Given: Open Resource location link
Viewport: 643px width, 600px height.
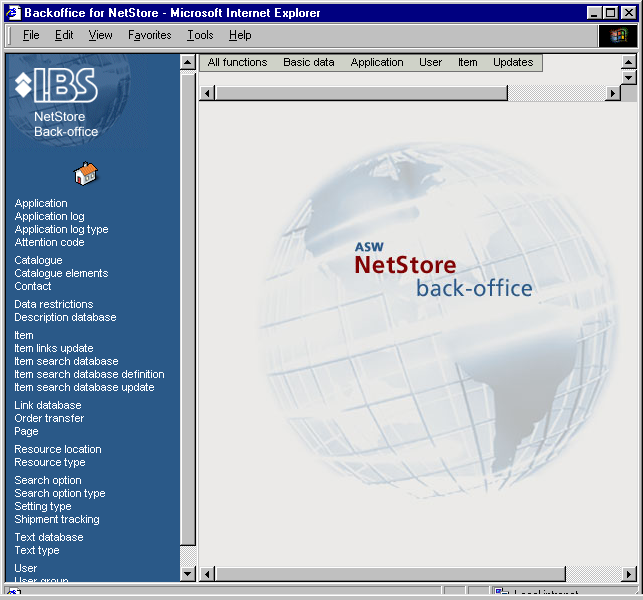Looking at the screenshot, I should click(58, 449).
